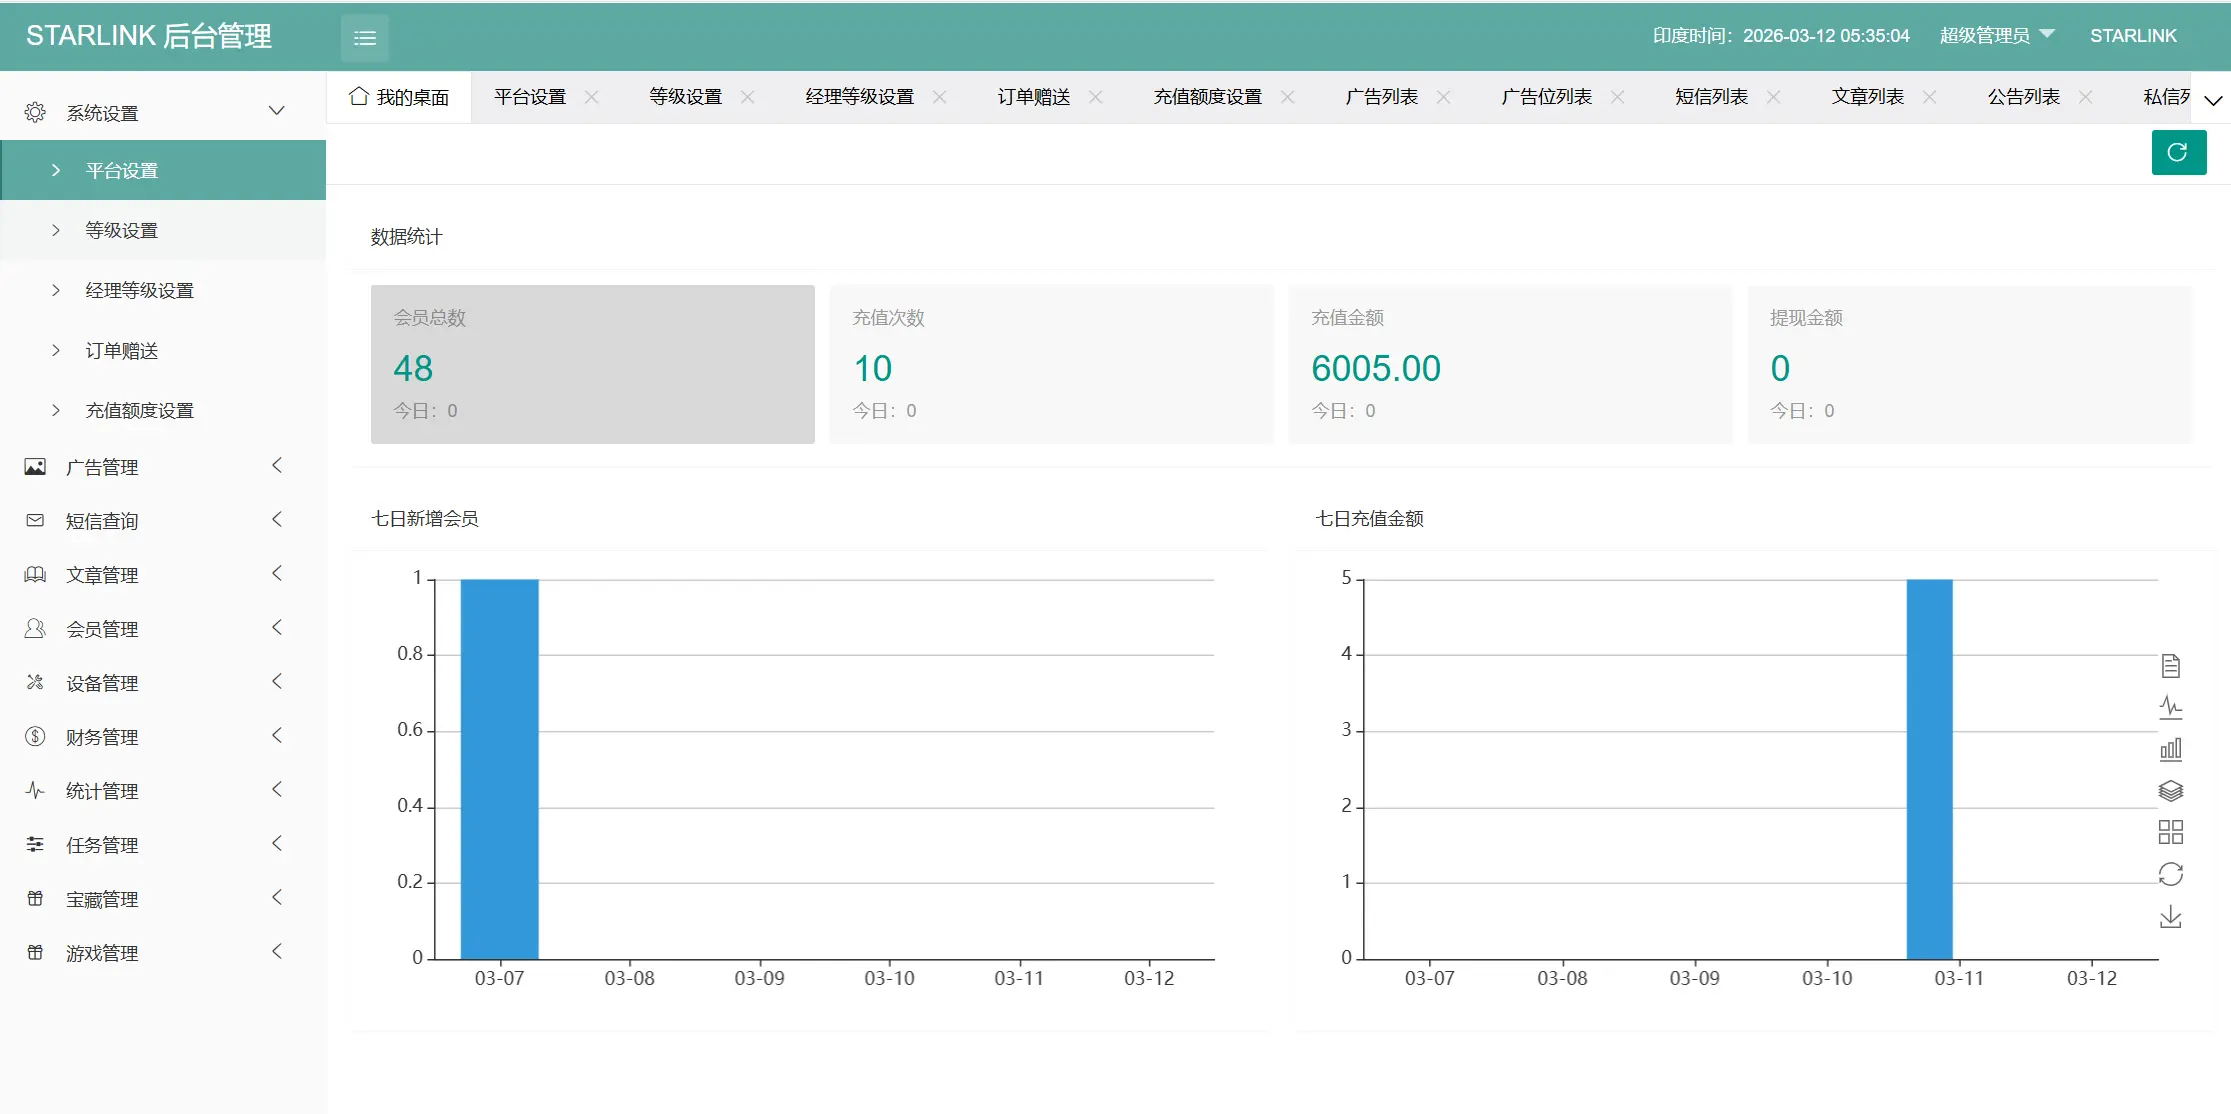Click the chart restore circular arrows icon
The image size is (2231, 1114).
click(2170, 875)
